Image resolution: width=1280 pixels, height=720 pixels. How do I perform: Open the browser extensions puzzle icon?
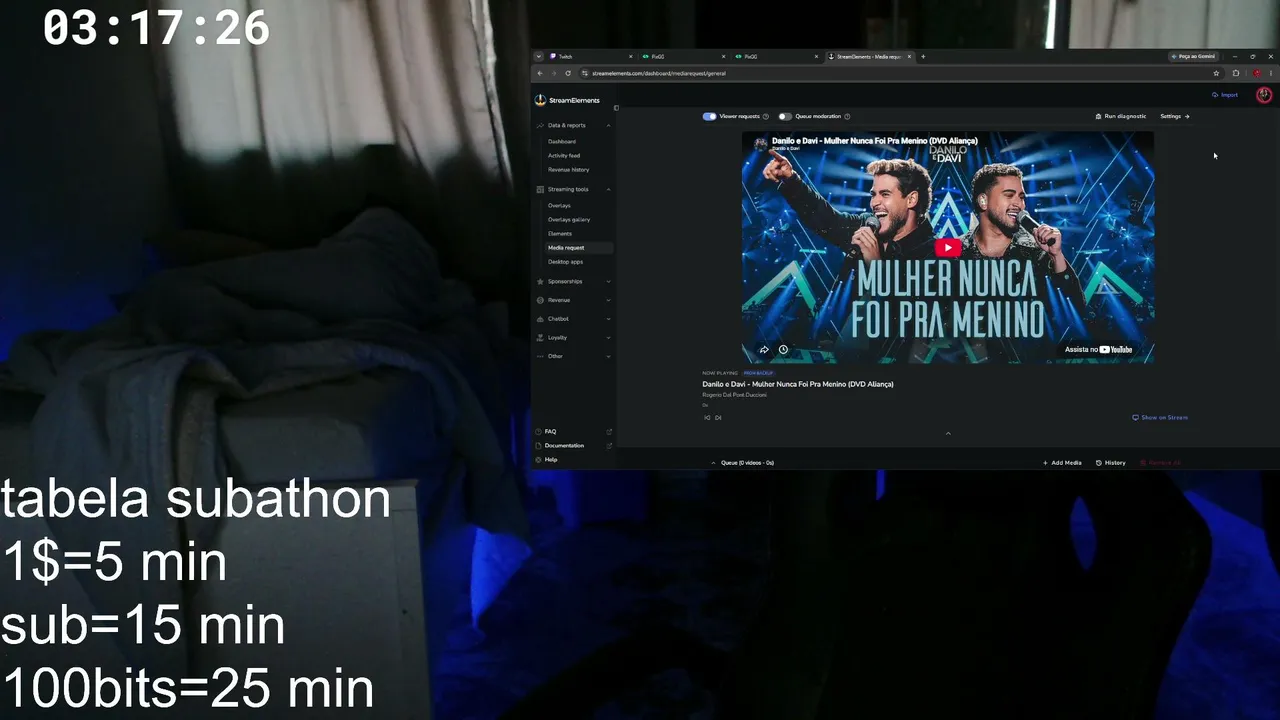point(1236,73)
